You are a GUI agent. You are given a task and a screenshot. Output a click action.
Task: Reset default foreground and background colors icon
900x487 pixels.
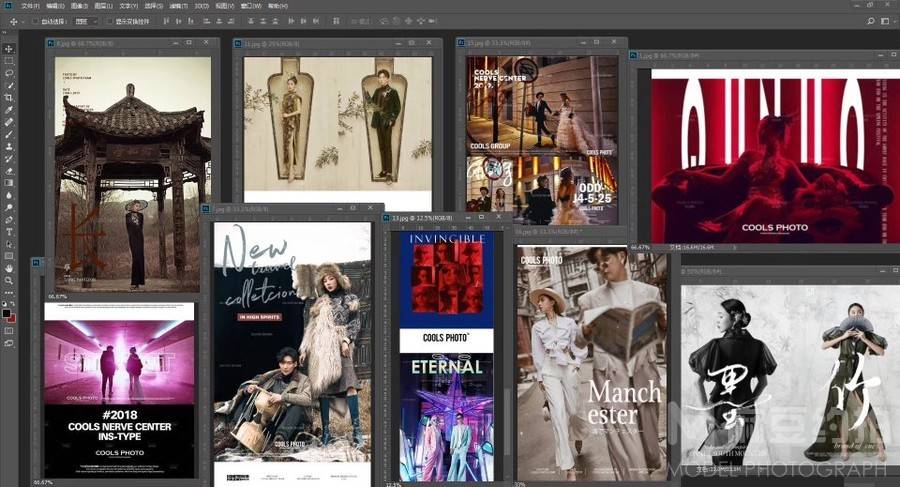point(5,303)
